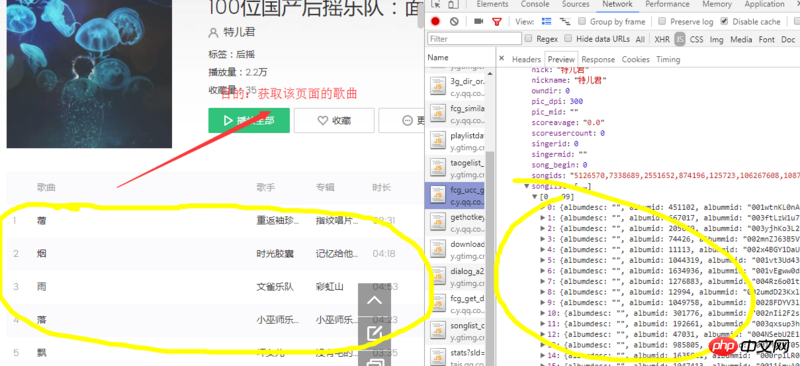Switch to the Console tab

point(535,4)
